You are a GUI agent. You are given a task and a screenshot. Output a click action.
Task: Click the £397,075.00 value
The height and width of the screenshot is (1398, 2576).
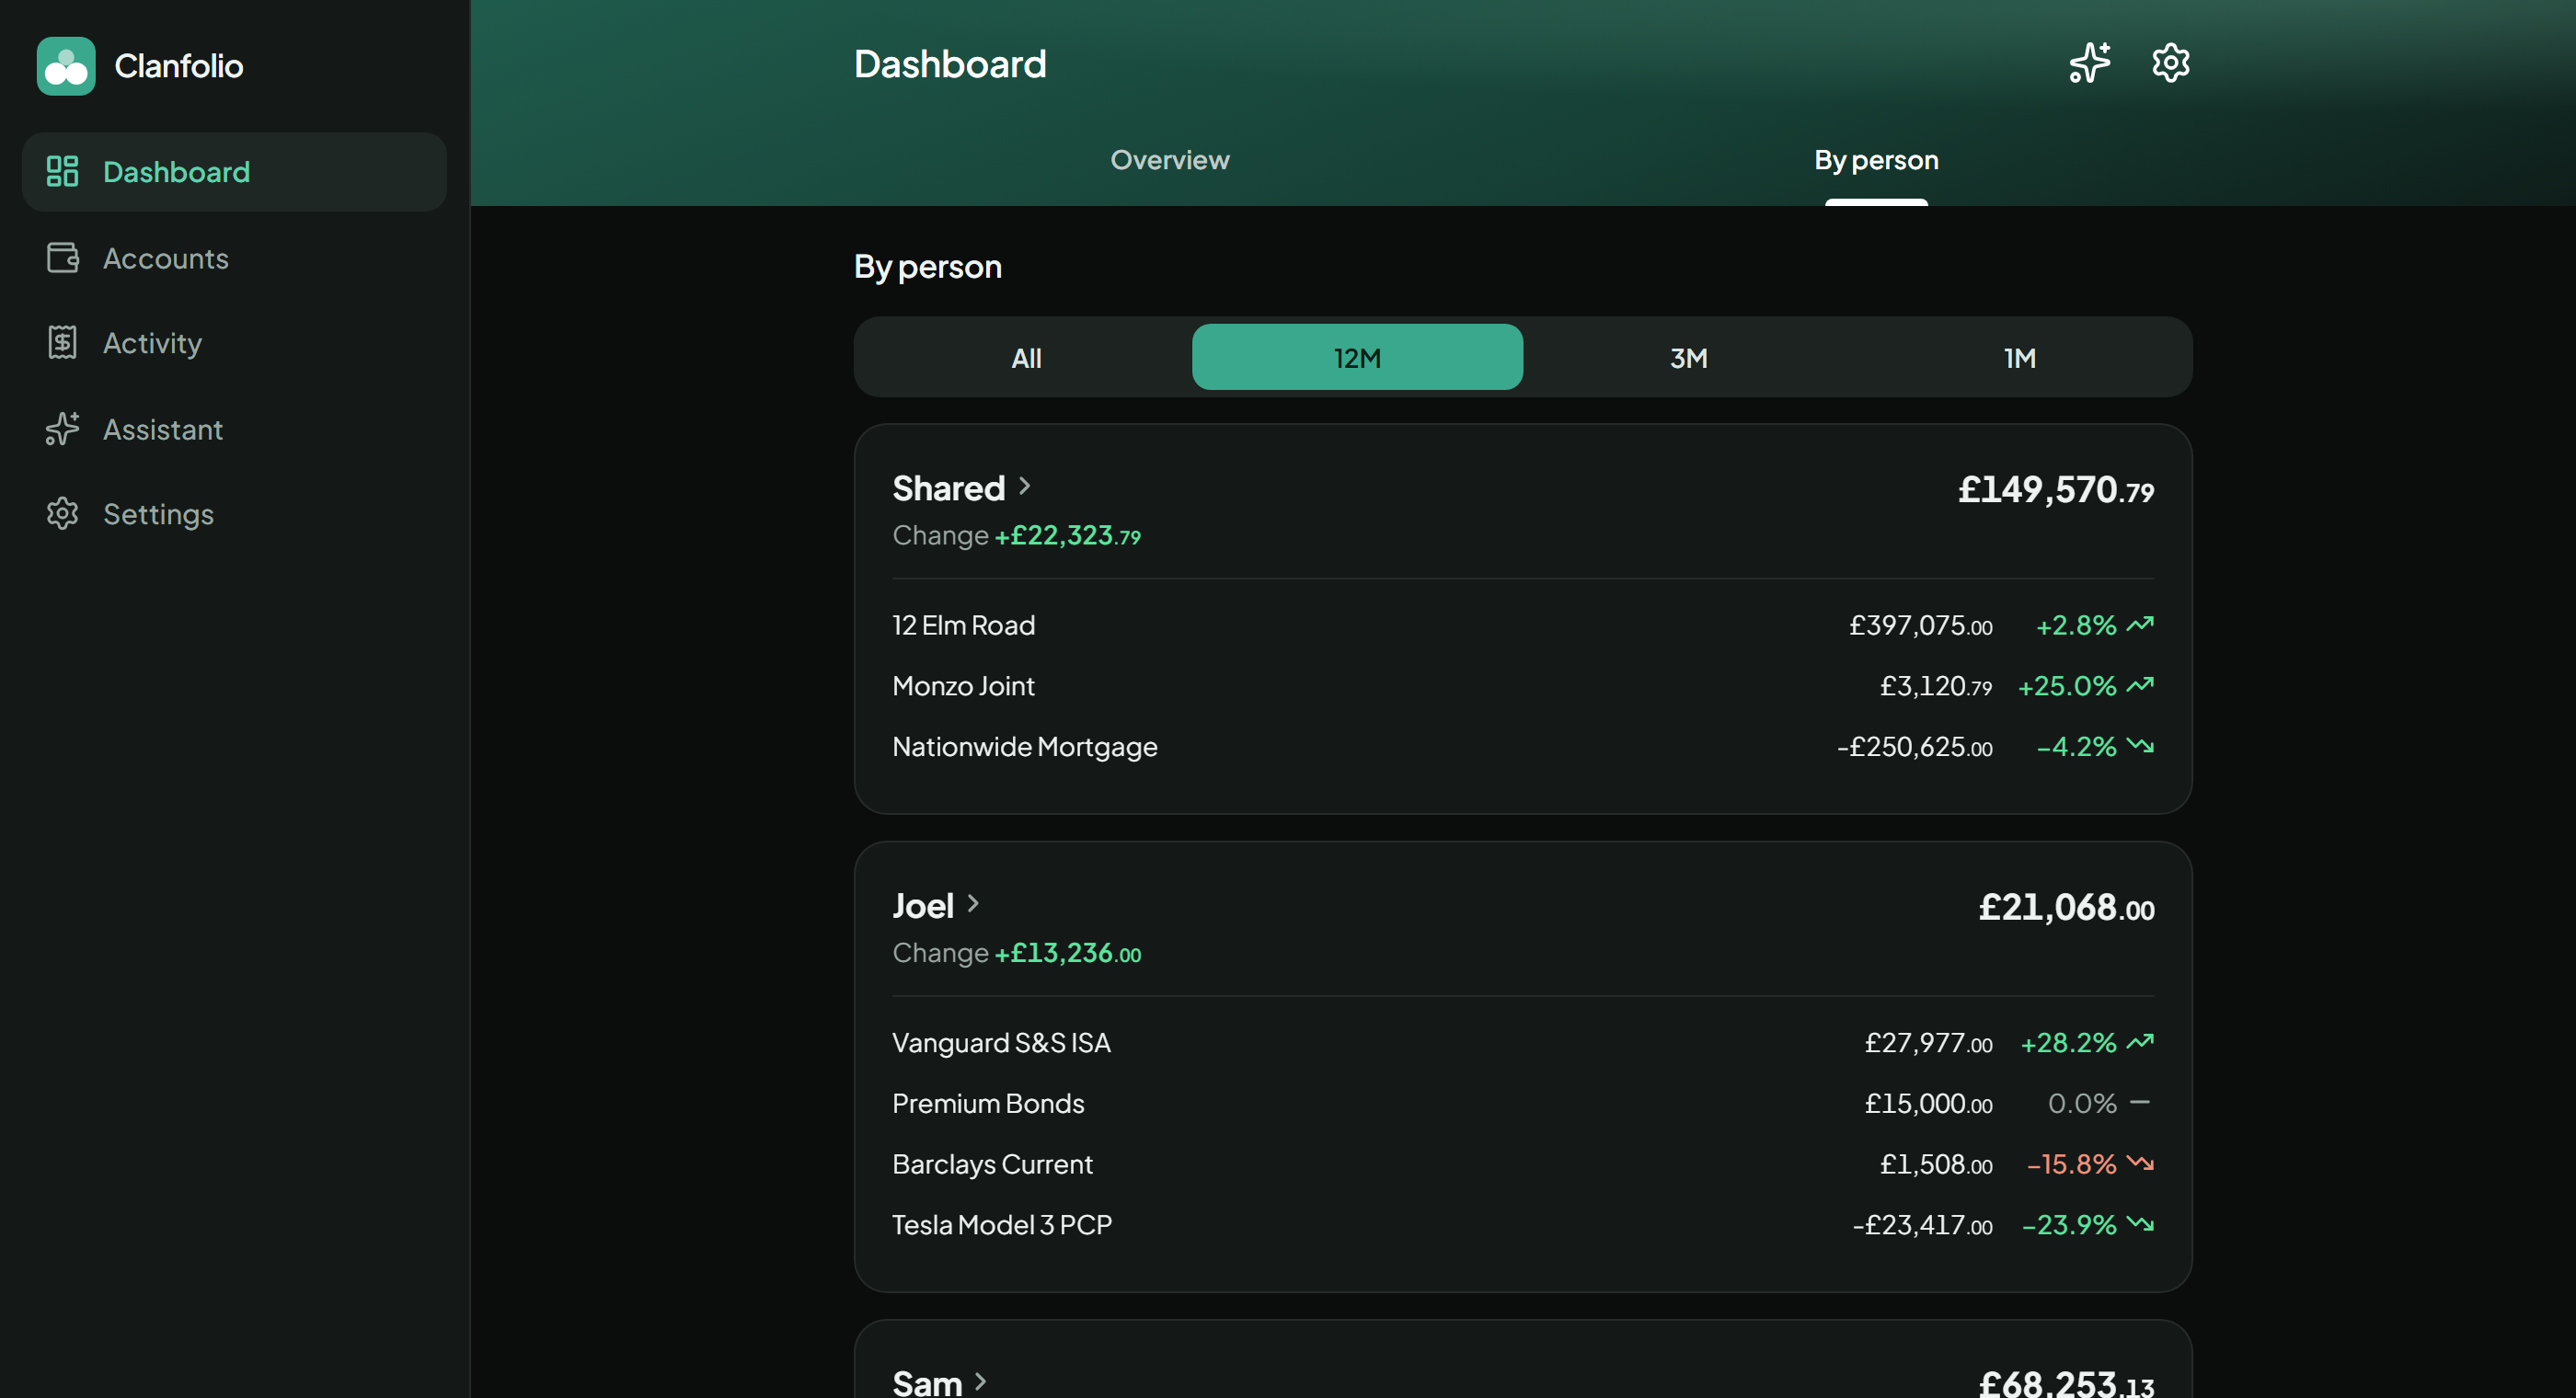tap(1920, 626)
